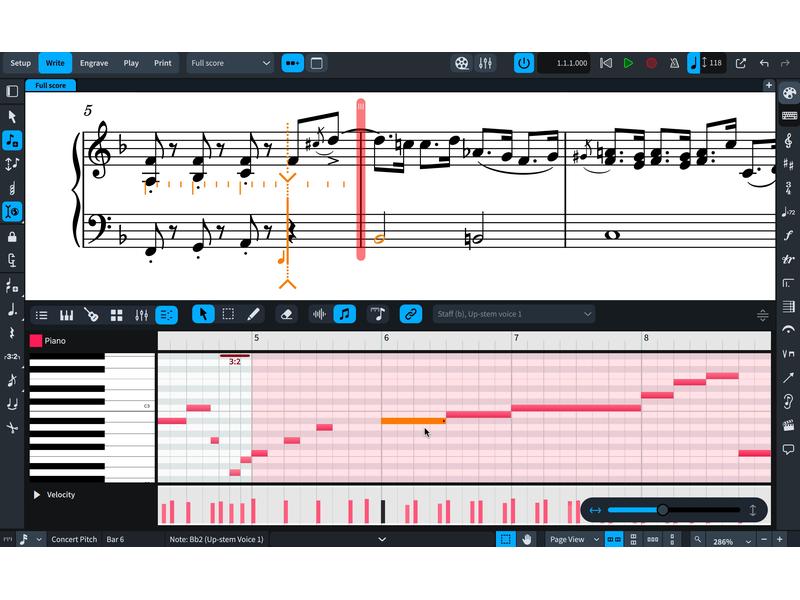Screen dimensions: 800x600
Task: Adjust the Key Editor zoom slider handle
Action: 662,510
